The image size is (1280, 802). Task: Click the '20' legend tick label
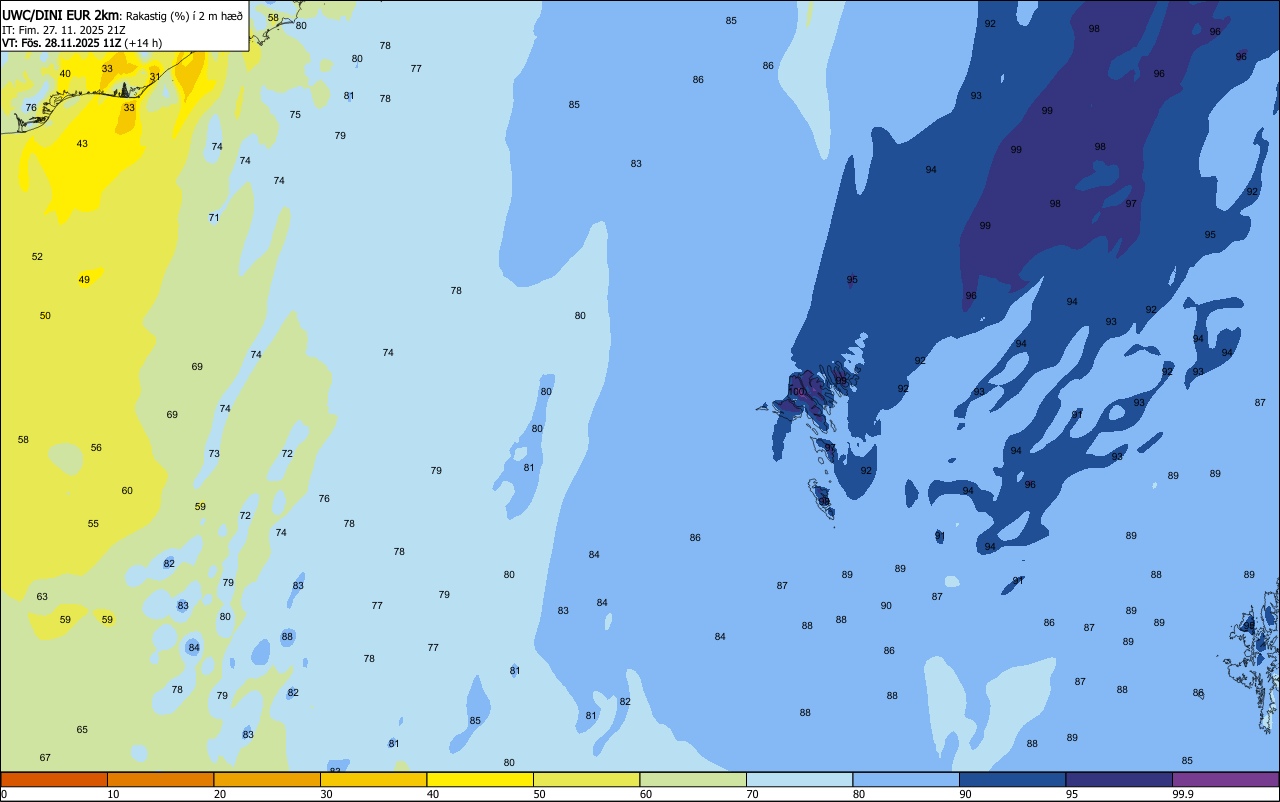click(x=219, y=794)
